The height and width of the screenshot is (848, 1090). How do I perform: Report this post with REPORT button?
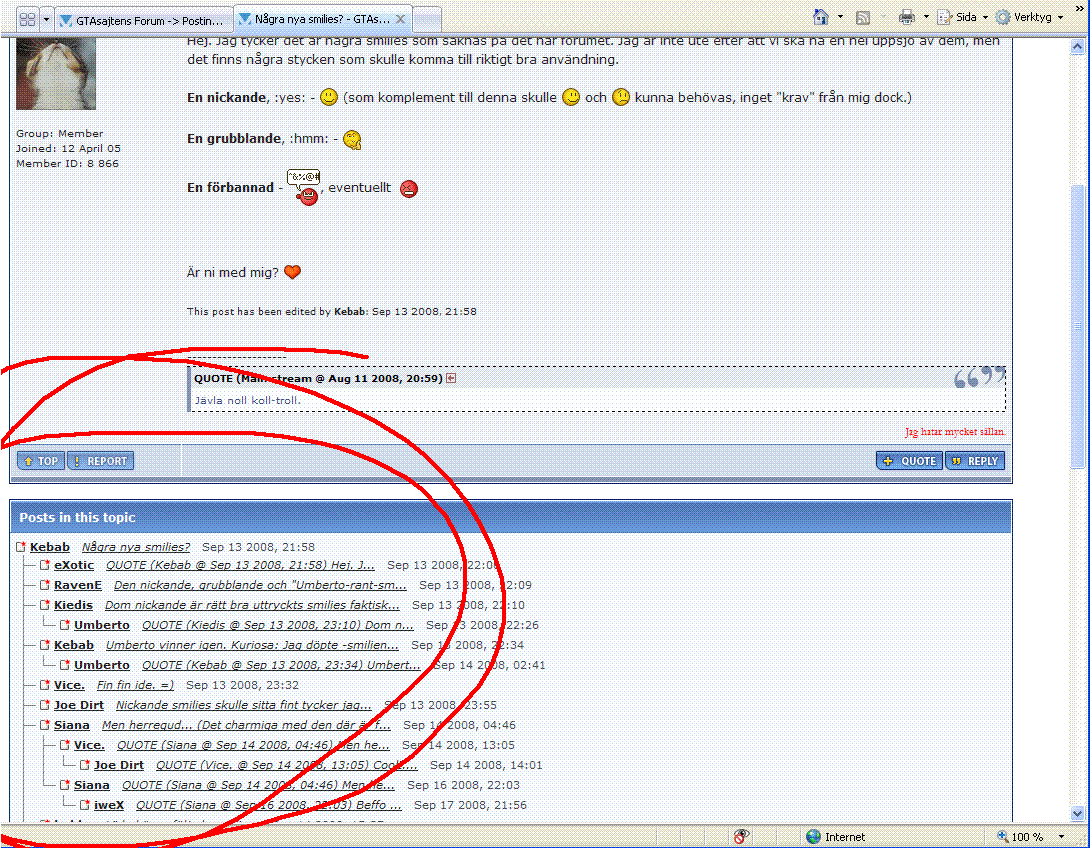click(x=101, y=461)
